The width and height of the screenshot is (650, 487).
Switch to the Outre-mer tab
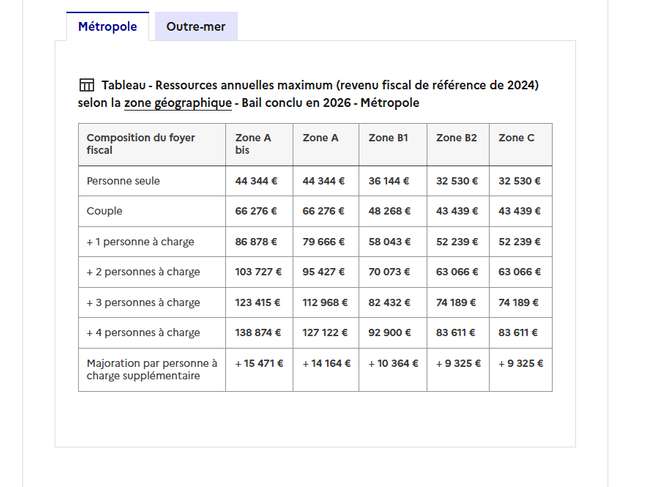tap(196, 27)
